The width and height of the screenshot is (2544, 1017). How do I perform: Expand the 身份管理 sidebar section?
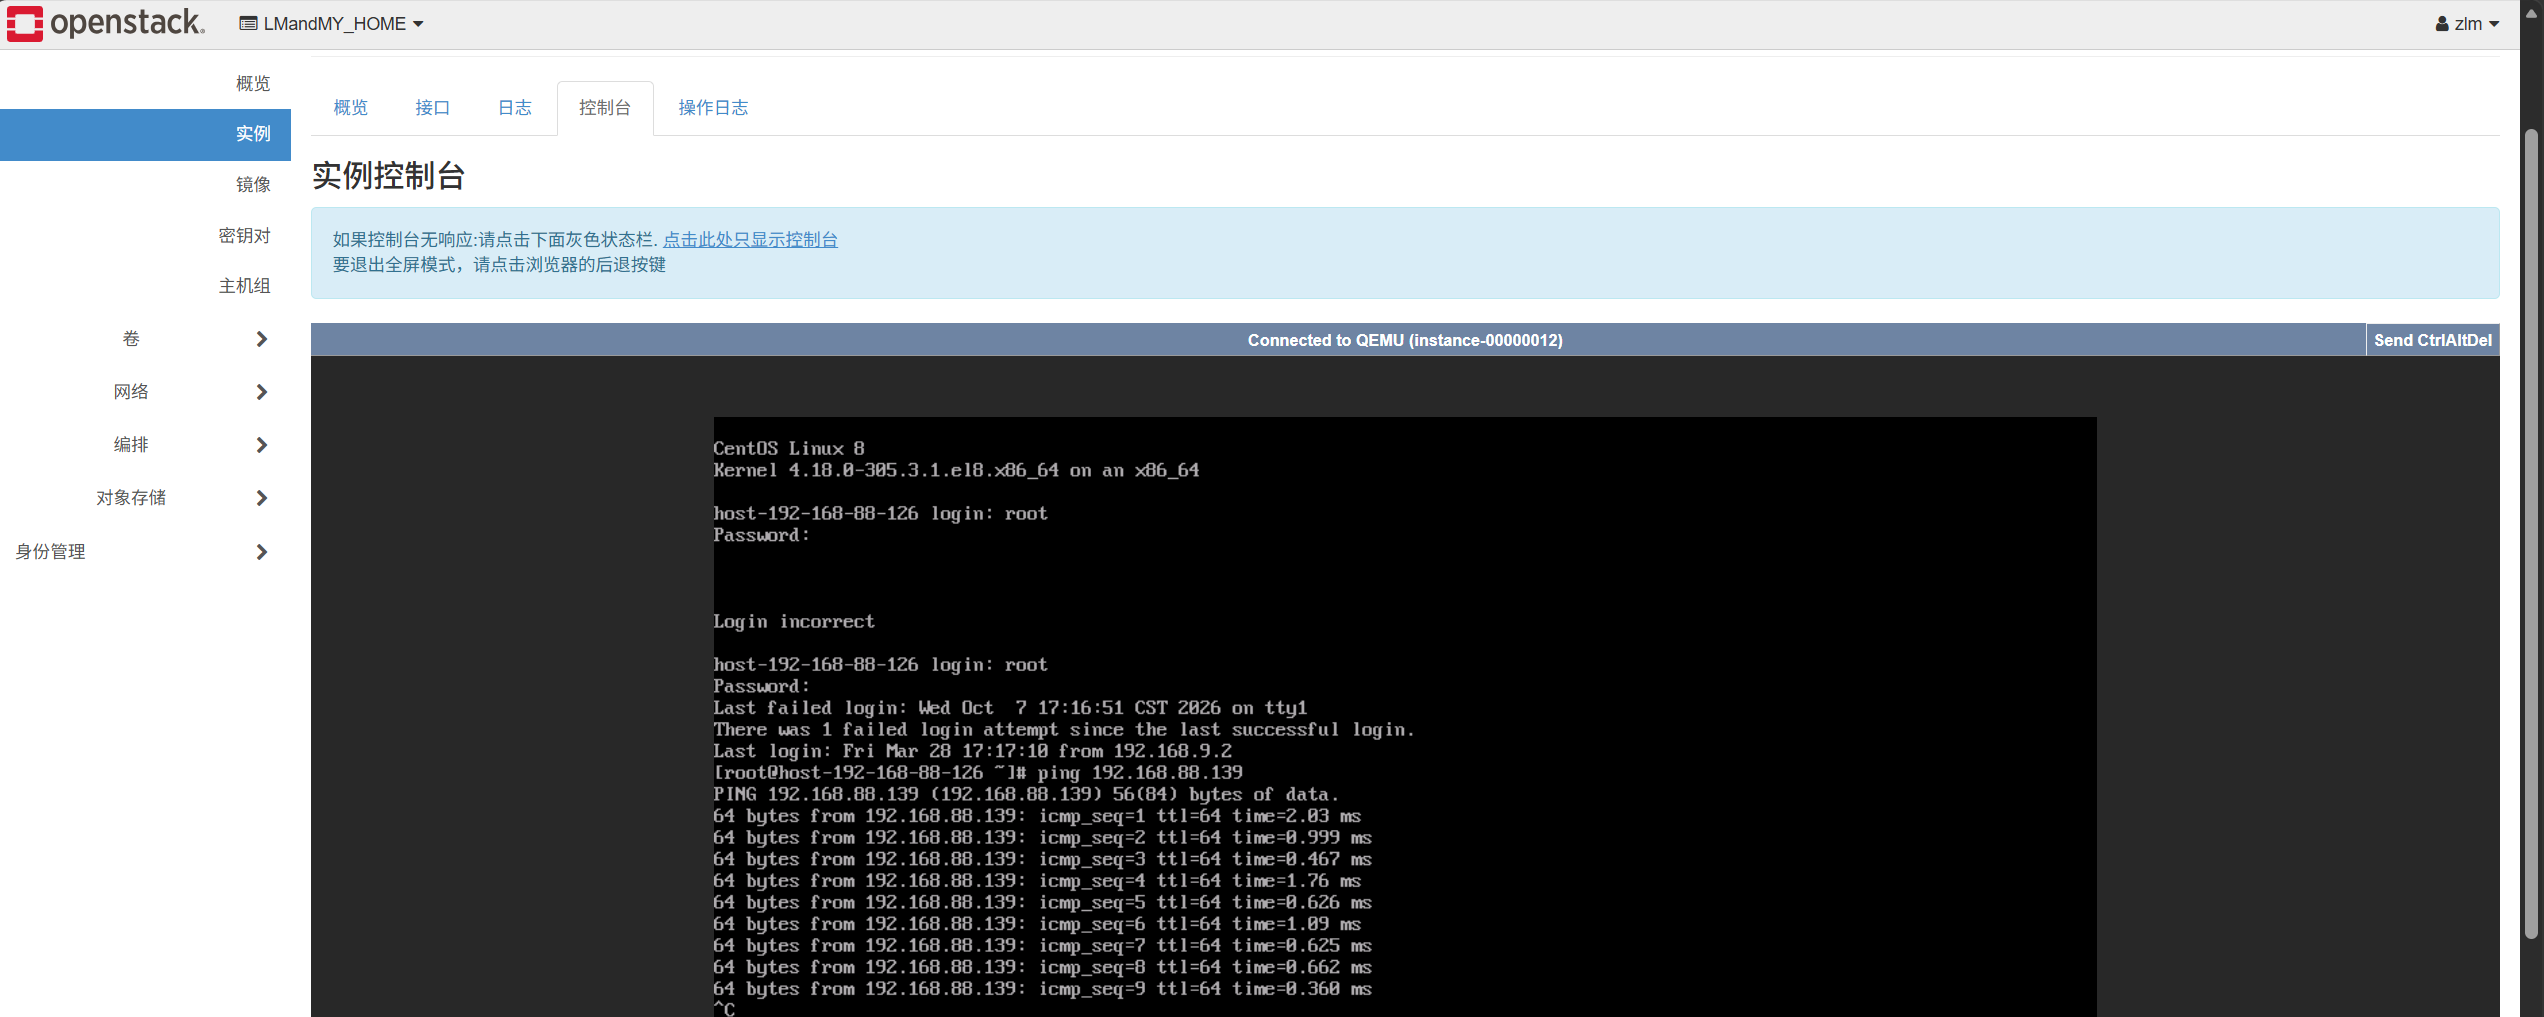click(x=145, y=552)
